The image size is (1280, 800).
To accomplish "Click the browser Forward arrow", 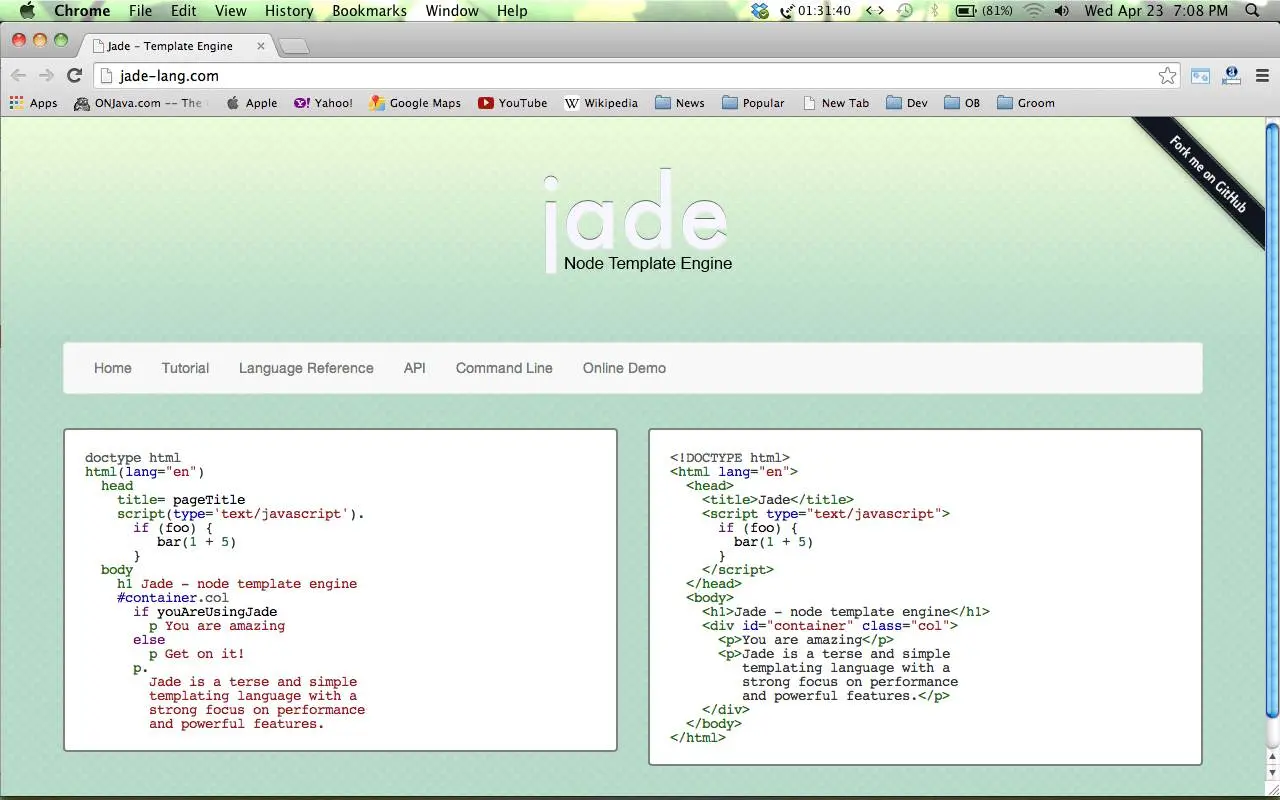I will [x=46, y=75].
